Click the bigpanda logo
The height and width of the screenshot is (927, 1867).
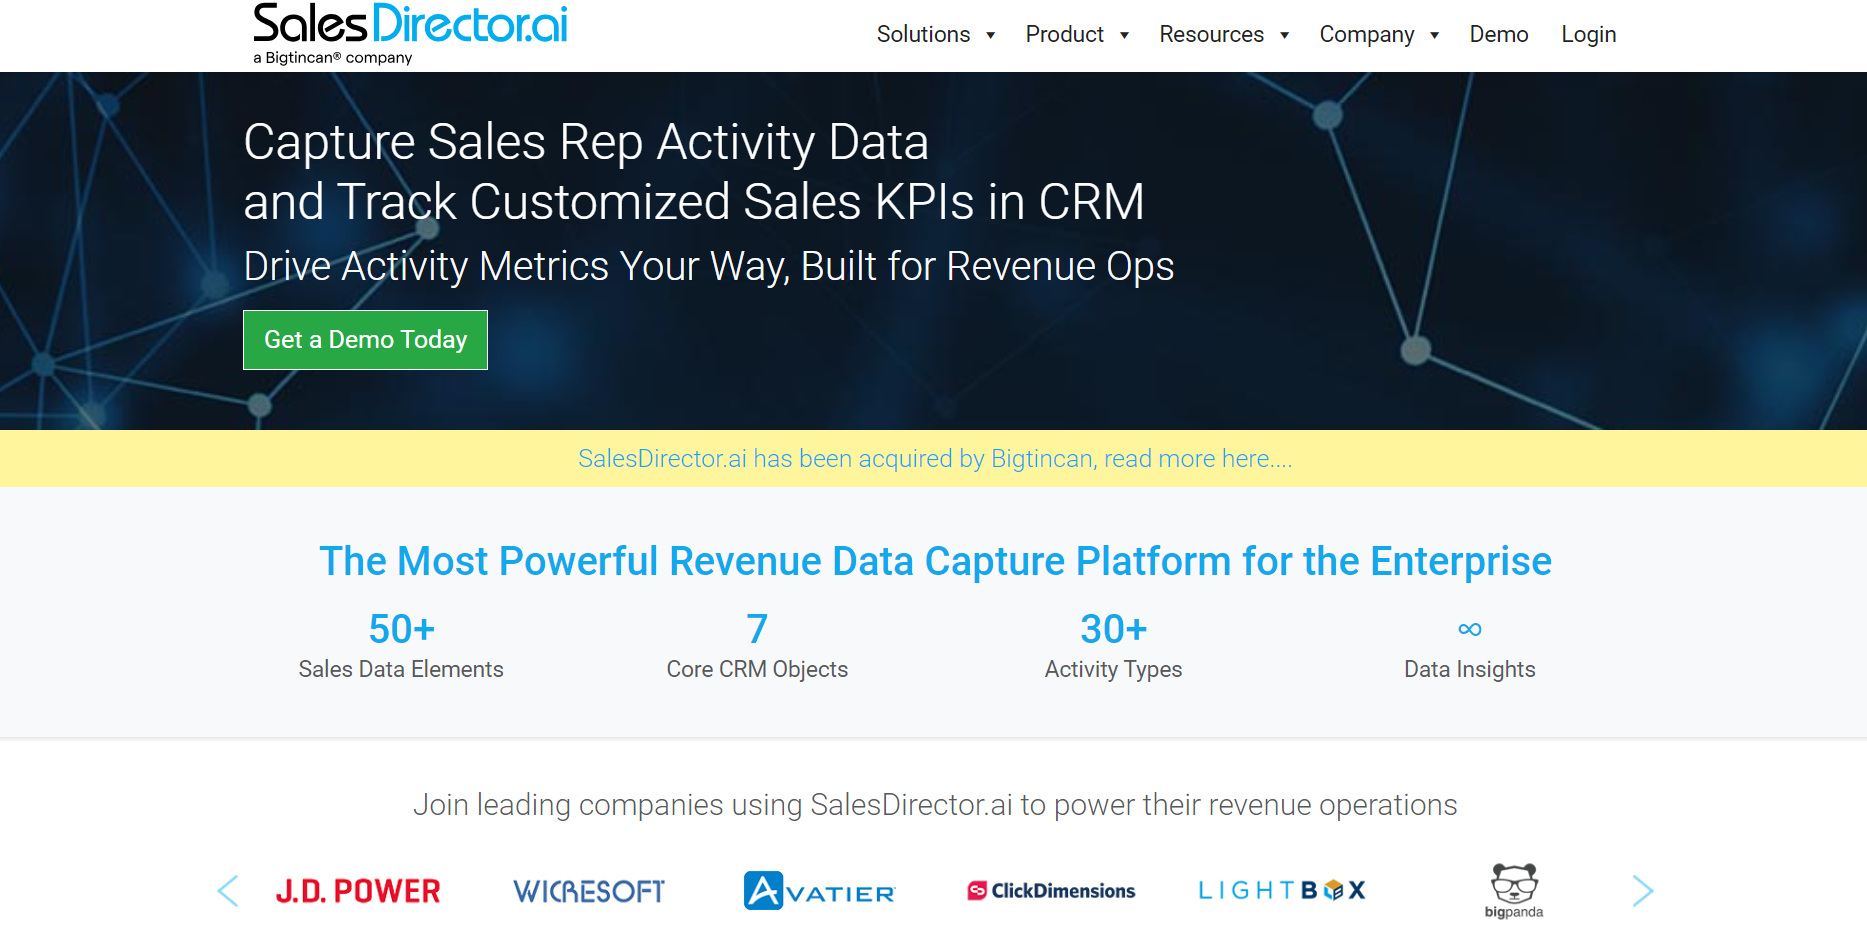[1514, 890]
